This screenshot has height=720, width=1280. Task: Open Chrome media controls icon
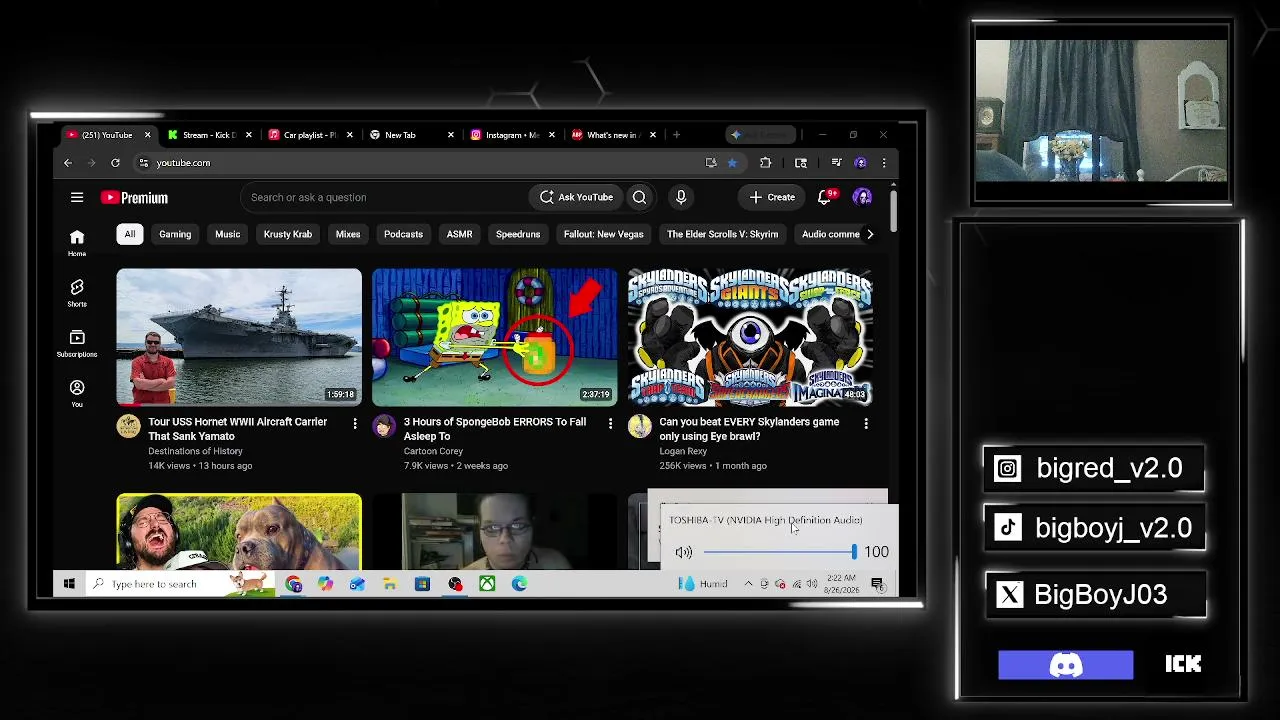tap(836, 163)
